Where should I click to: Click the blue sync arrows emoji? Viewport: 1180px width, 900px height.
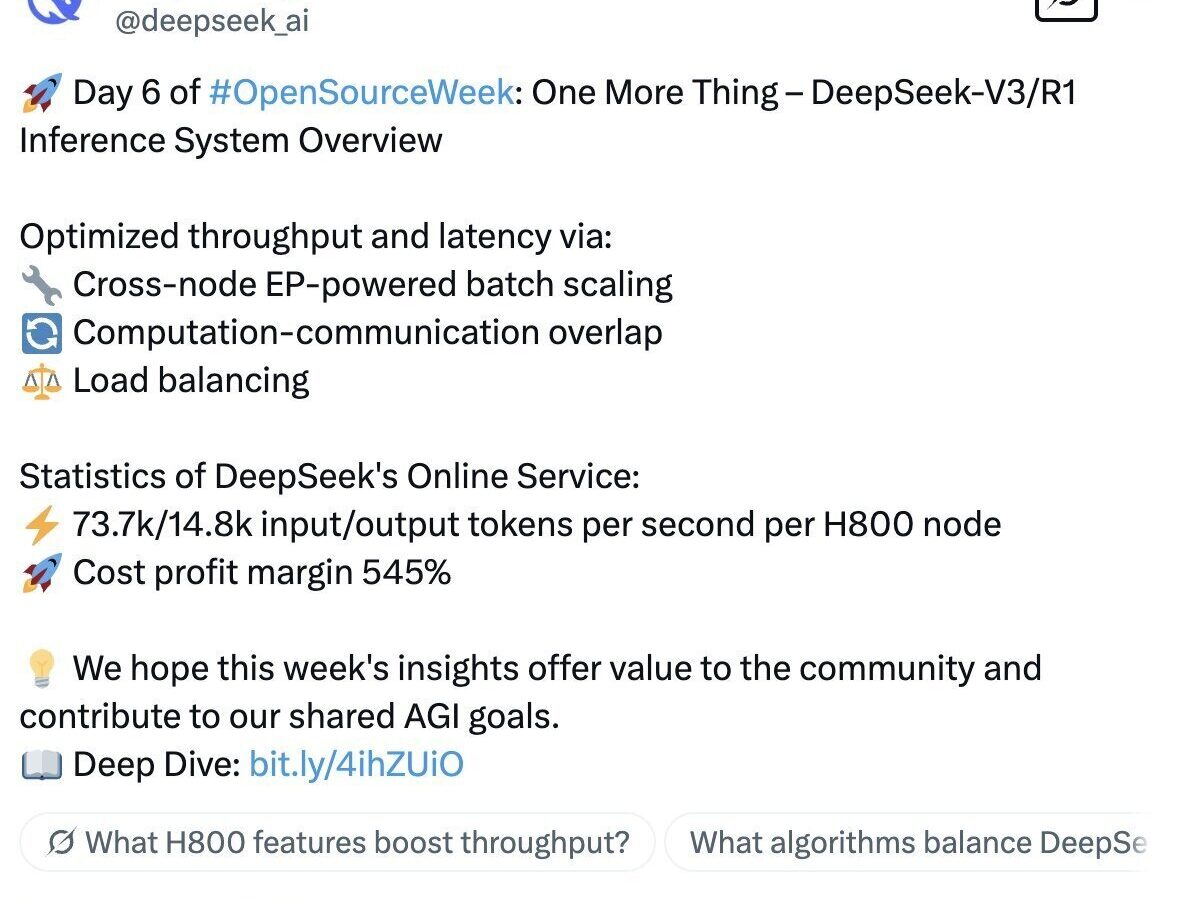pos(41,333)
